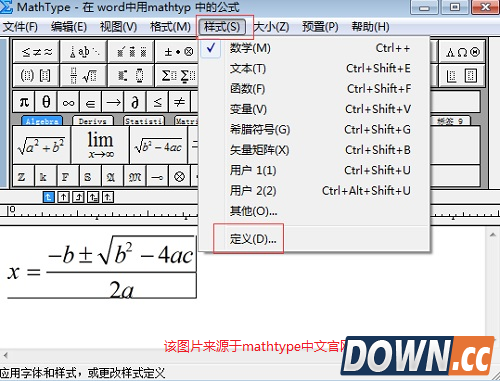500x381 pixels.
Task: Choose 数学(M) style
Action: click(314, 48)
